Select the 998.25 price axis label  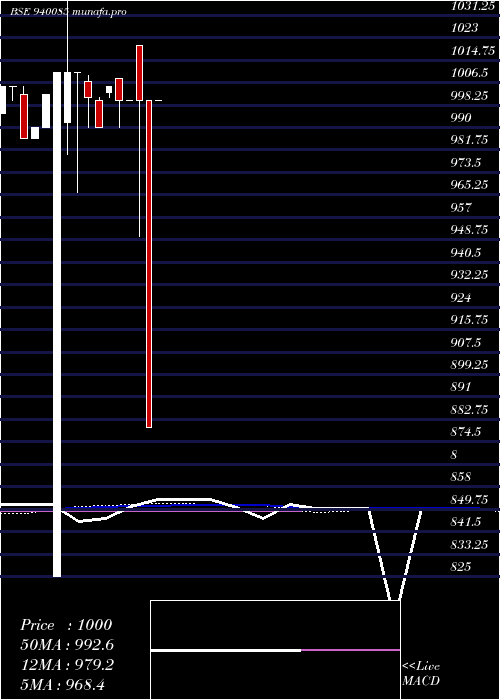[x=469, y=96]
